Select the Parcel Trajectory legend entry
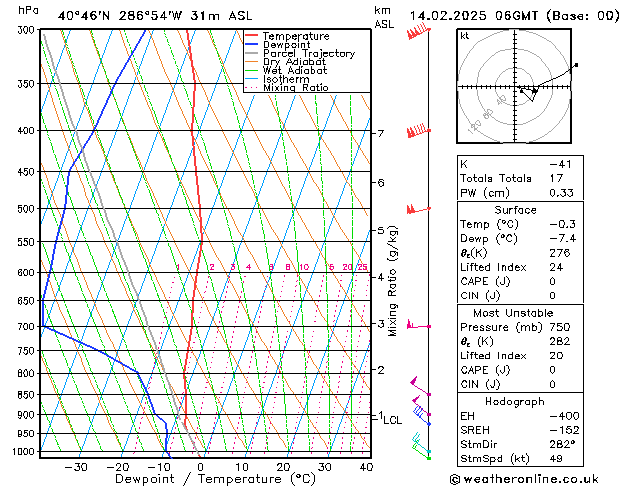Viewport: 629px width, 486px height. 308,54
